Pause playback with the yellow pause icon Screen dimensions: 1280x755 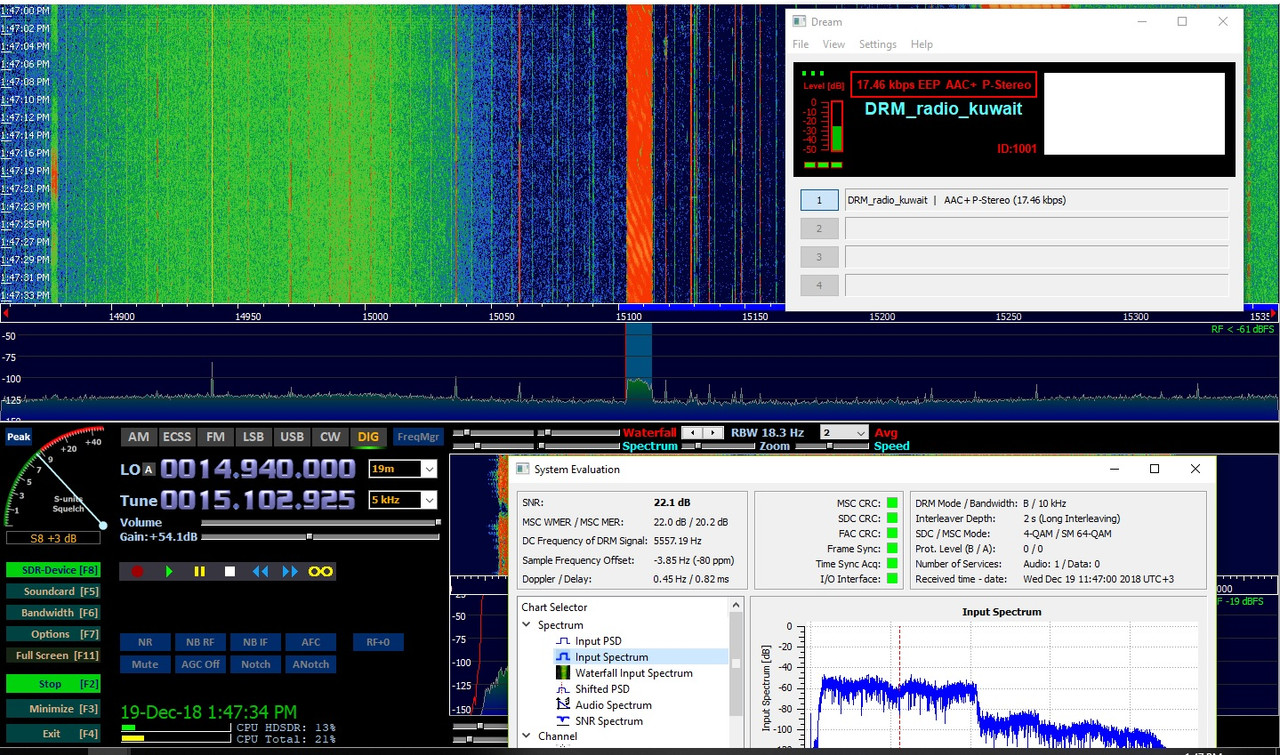pyautogui.click(x=199, y=571)
